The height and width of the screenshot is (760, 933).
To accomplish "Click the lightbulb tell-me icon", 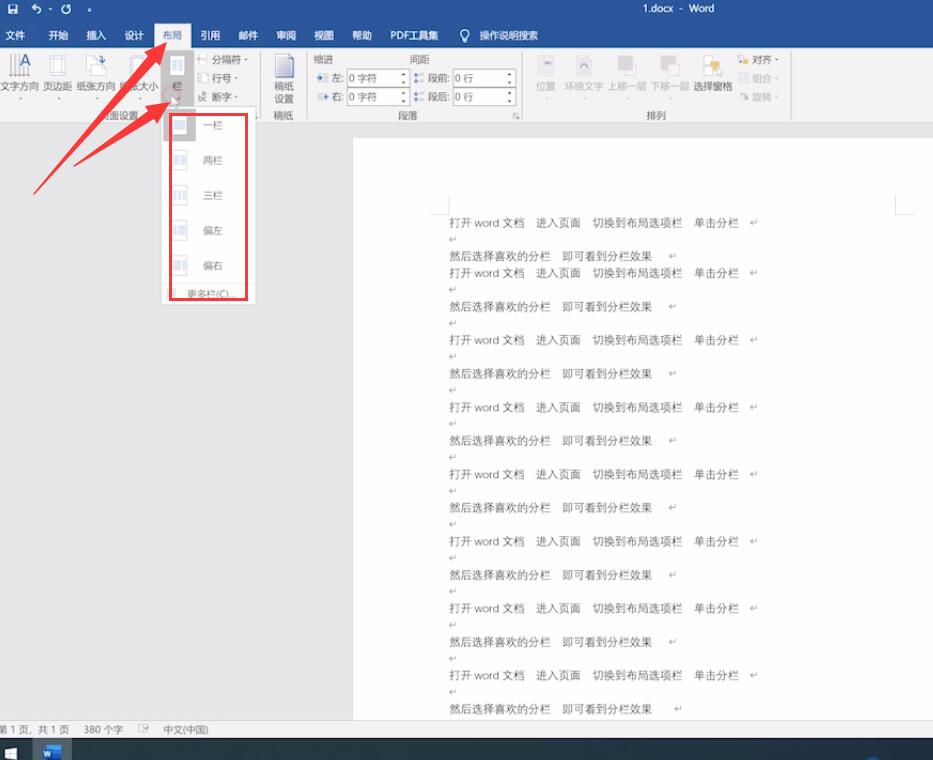I will coord(465,36).
